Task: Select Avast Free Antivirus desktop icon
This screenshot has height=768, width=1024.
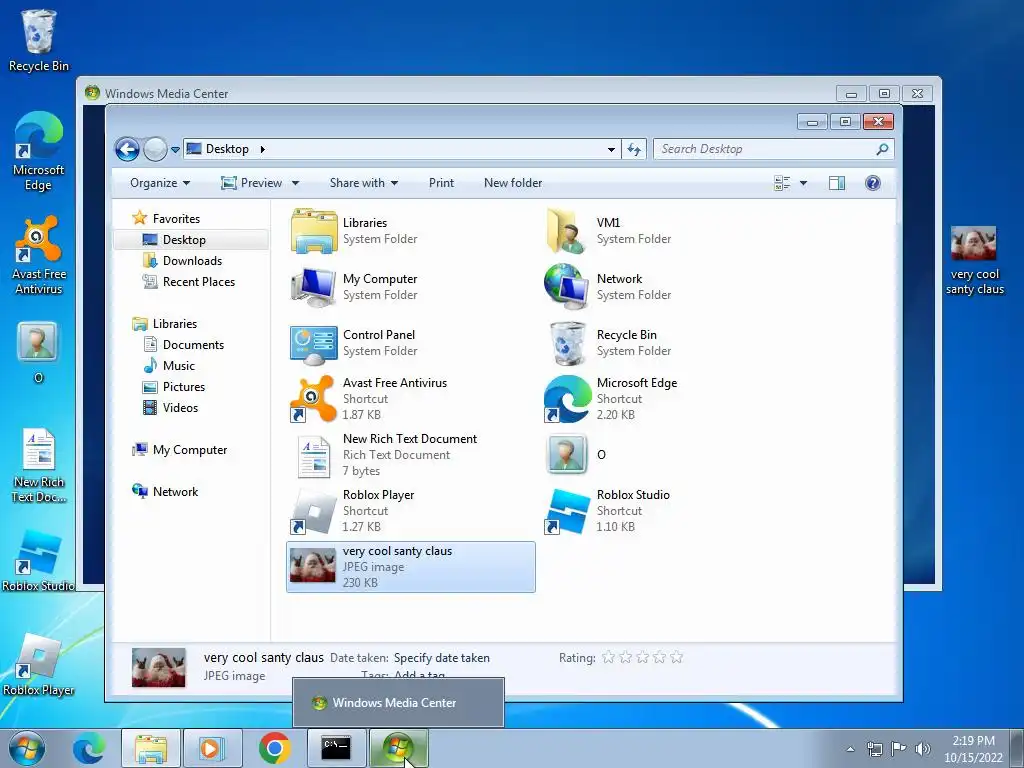Action: (x=39, y=255)
